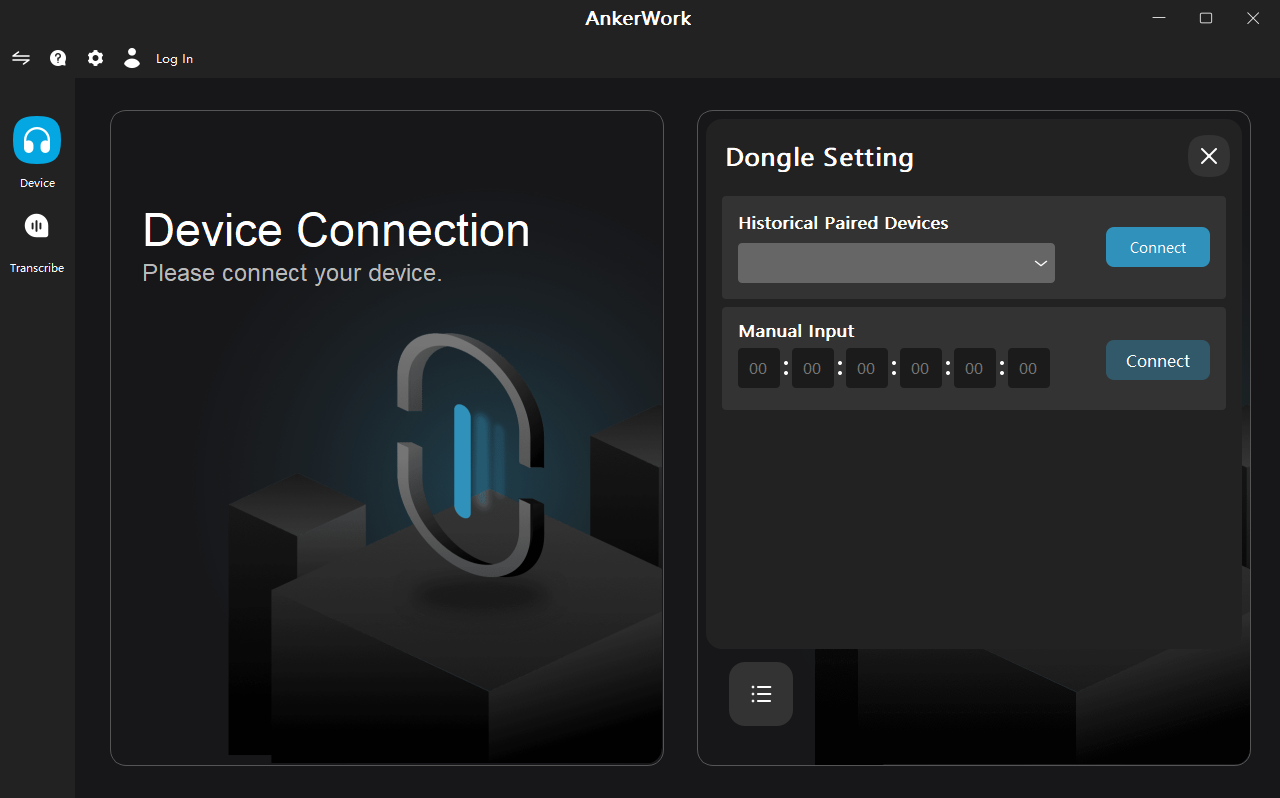Click the user profile avatar icon
Image resolution: width=1280 pixels, height=798 pixels.
(132, 58)
